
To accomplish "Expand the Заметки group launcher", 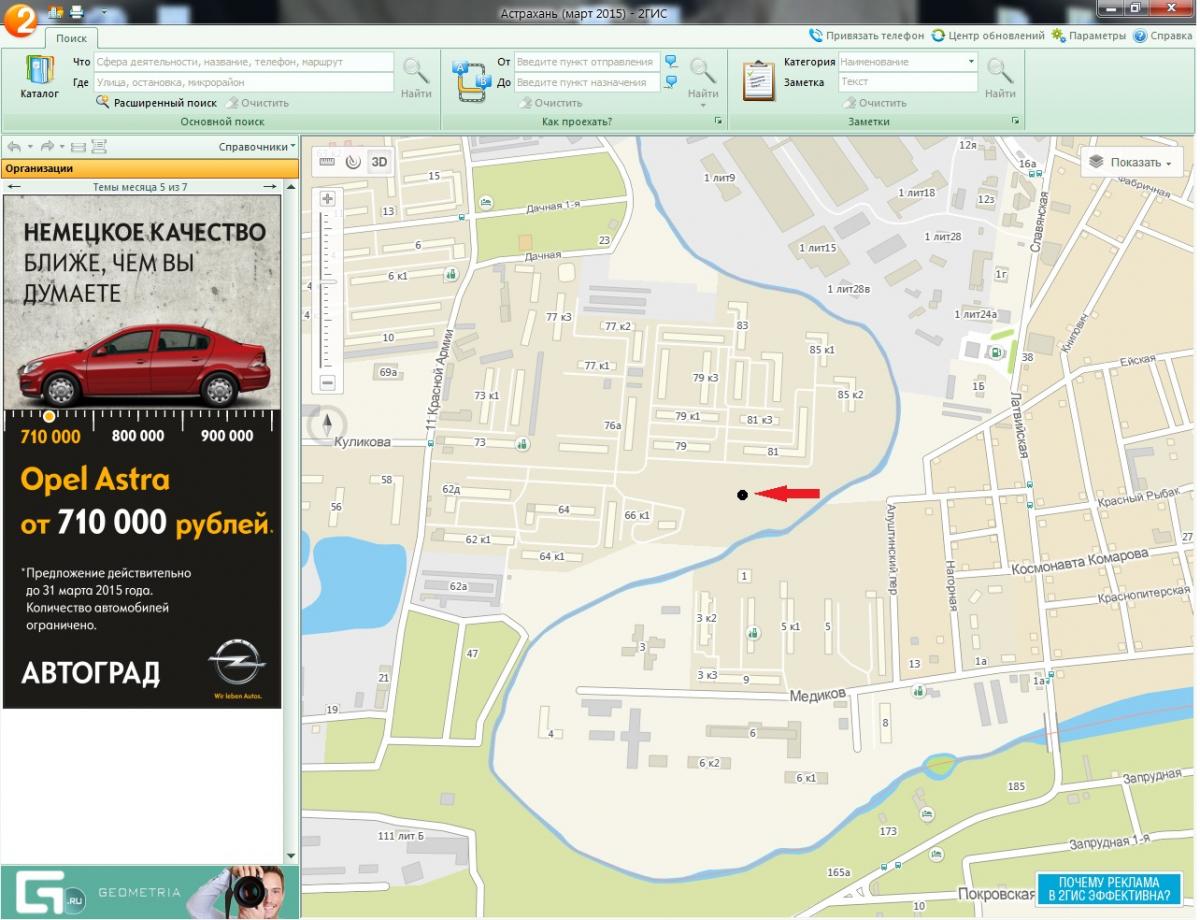I will (1015, 121).
